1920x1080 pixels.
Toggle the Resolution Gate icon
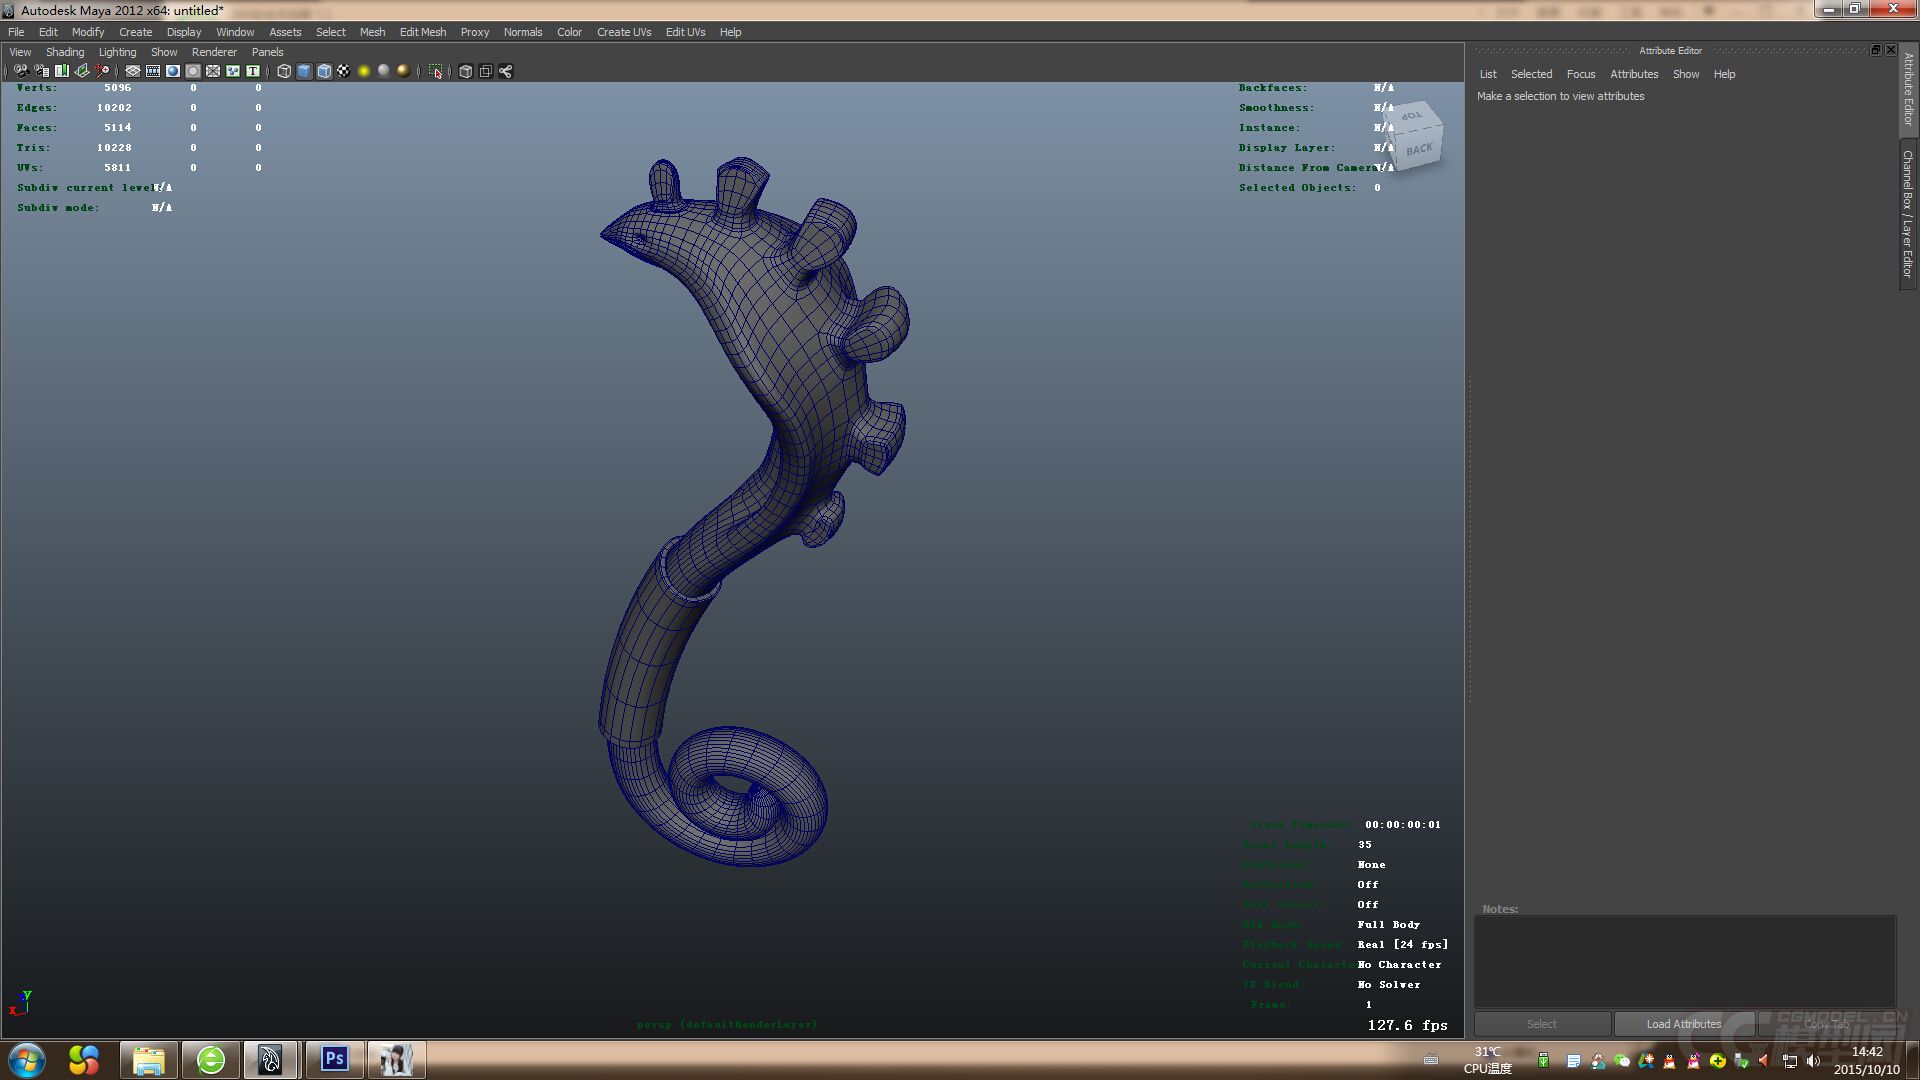173,71
